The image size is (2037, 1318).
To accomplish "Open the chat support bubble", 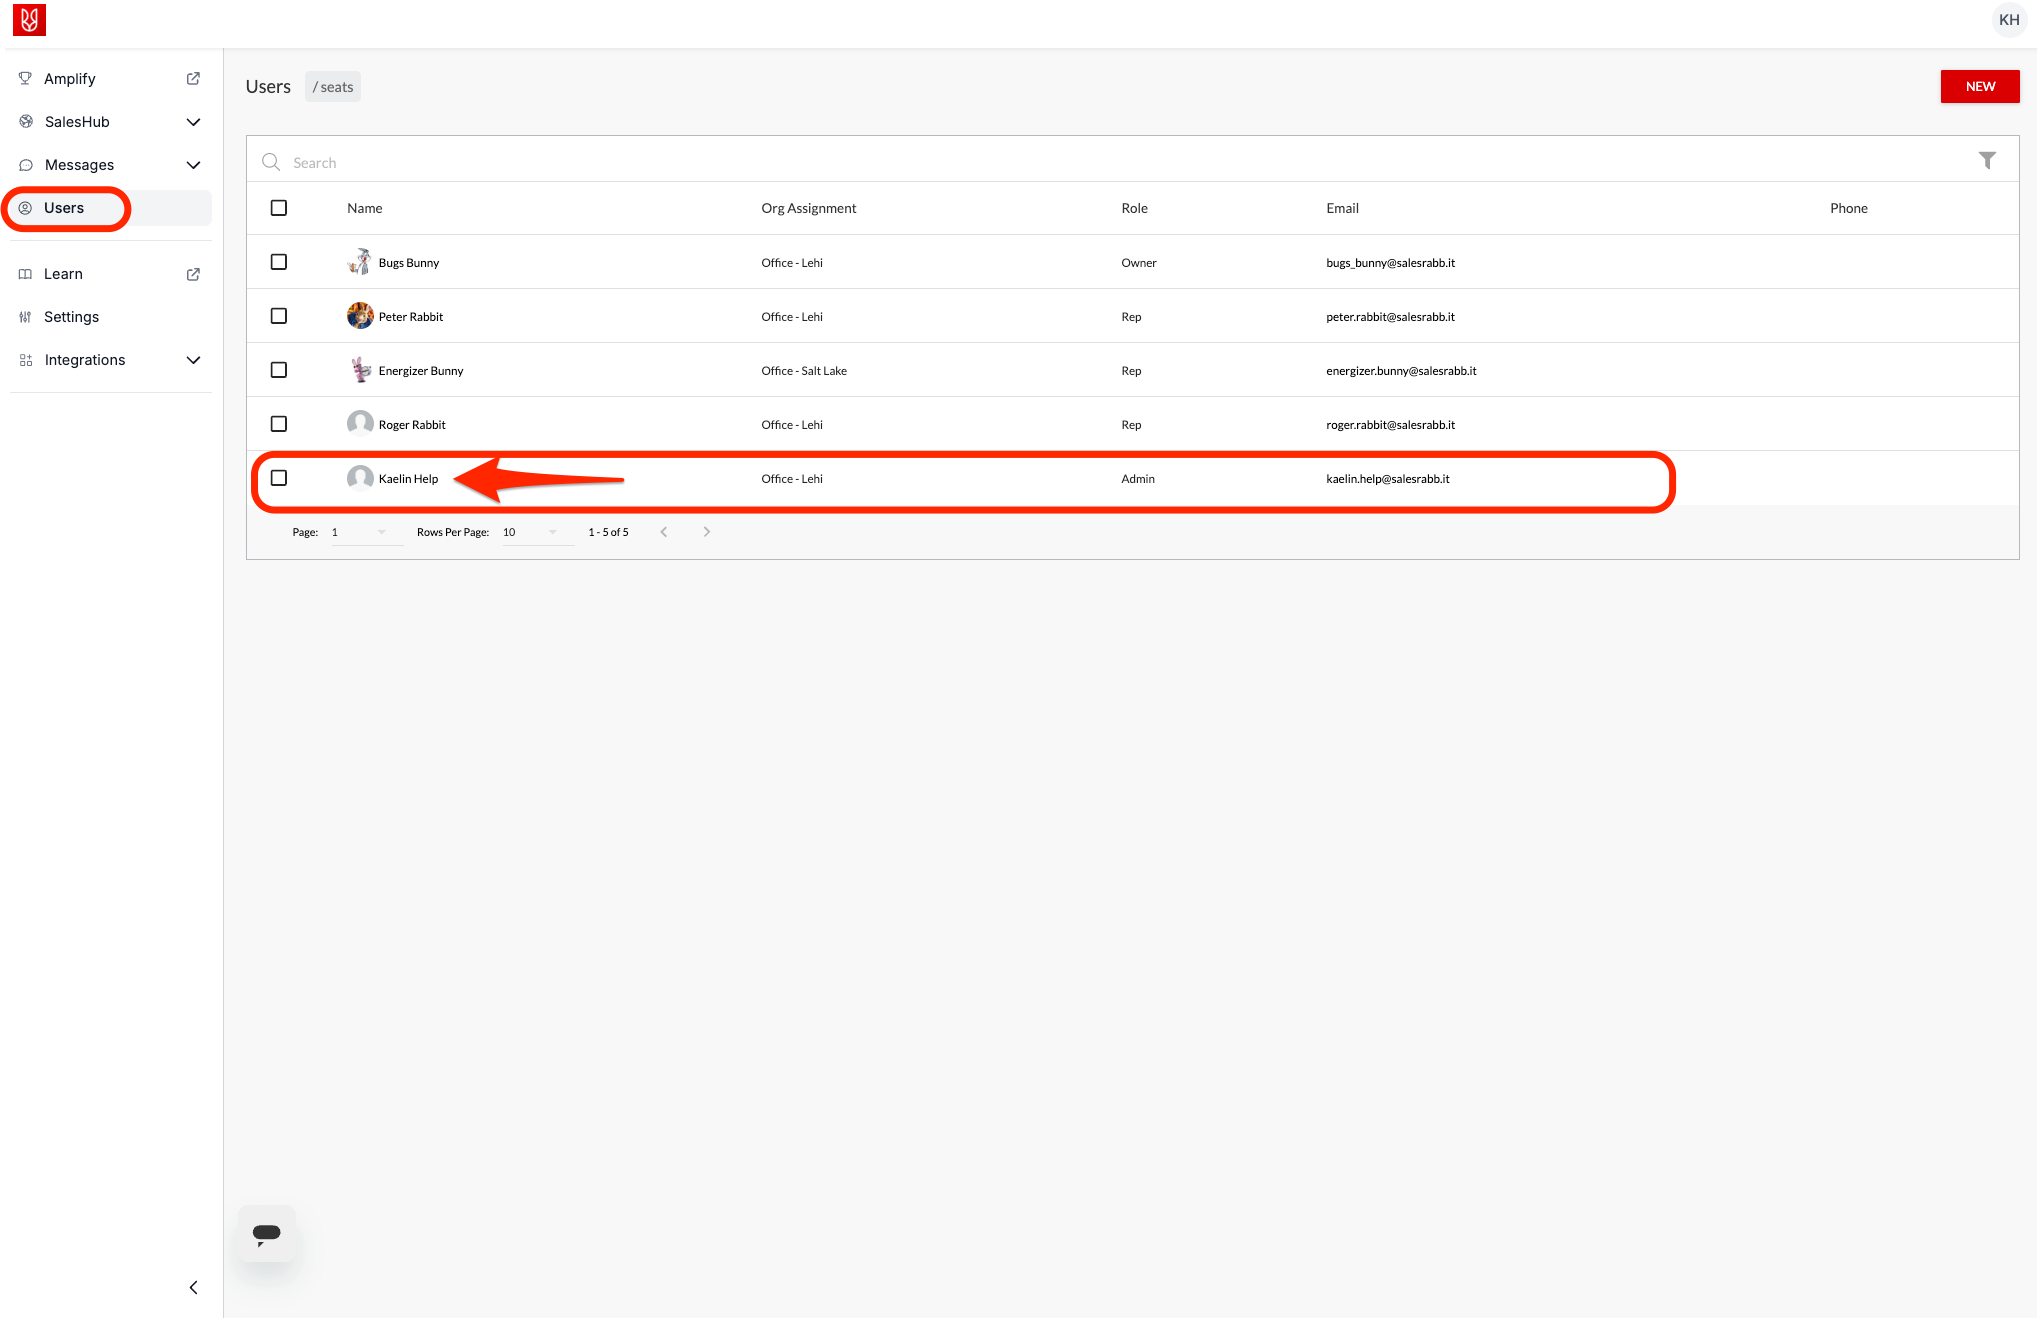I will pos(267,1233).
